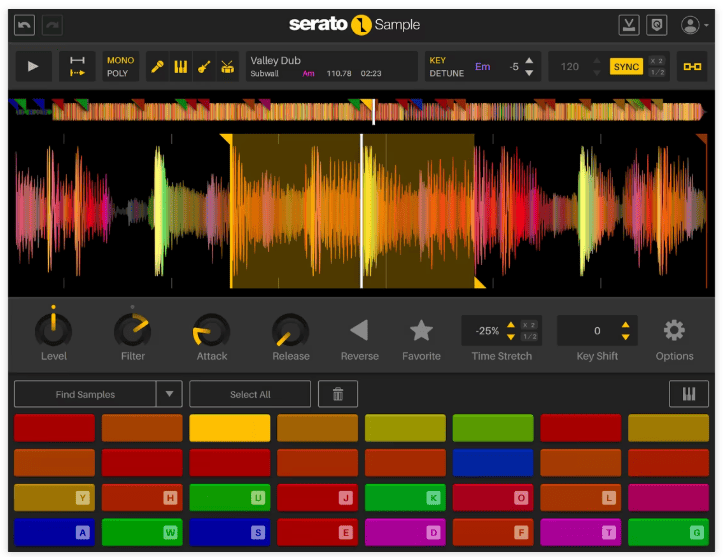Click the undo arrow icon

[24, 25]
